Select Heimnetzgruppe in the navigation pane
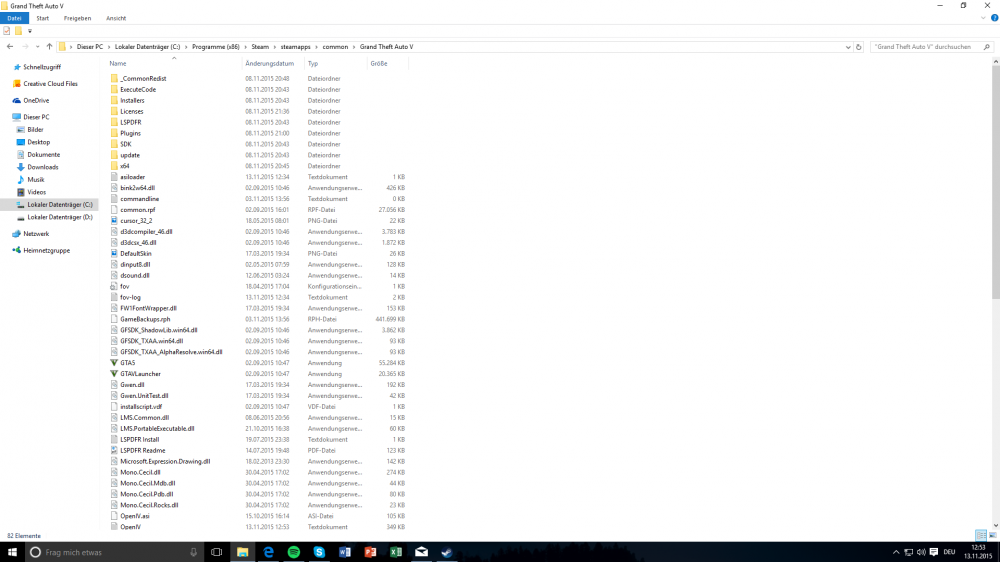Viewport: 1000px width, 562px height. pos(46,250)
